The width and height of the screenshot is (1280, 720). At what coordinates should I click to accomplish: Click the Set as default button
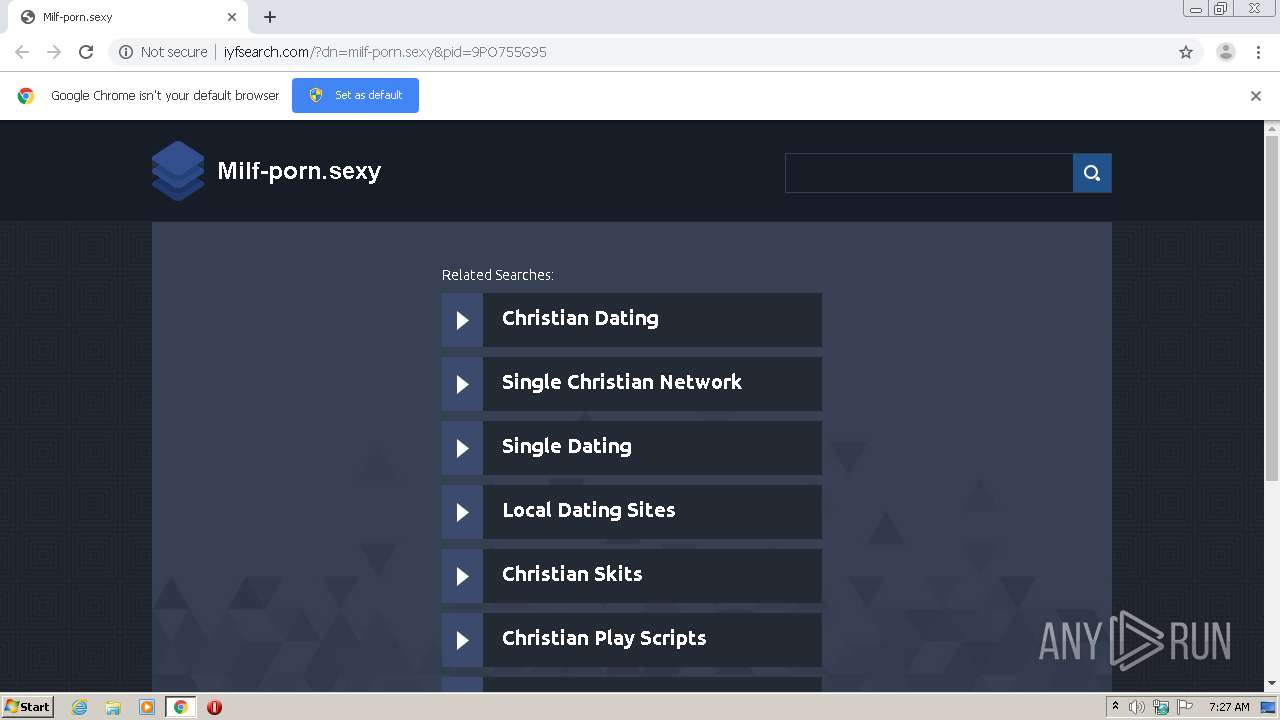[355, 95]
